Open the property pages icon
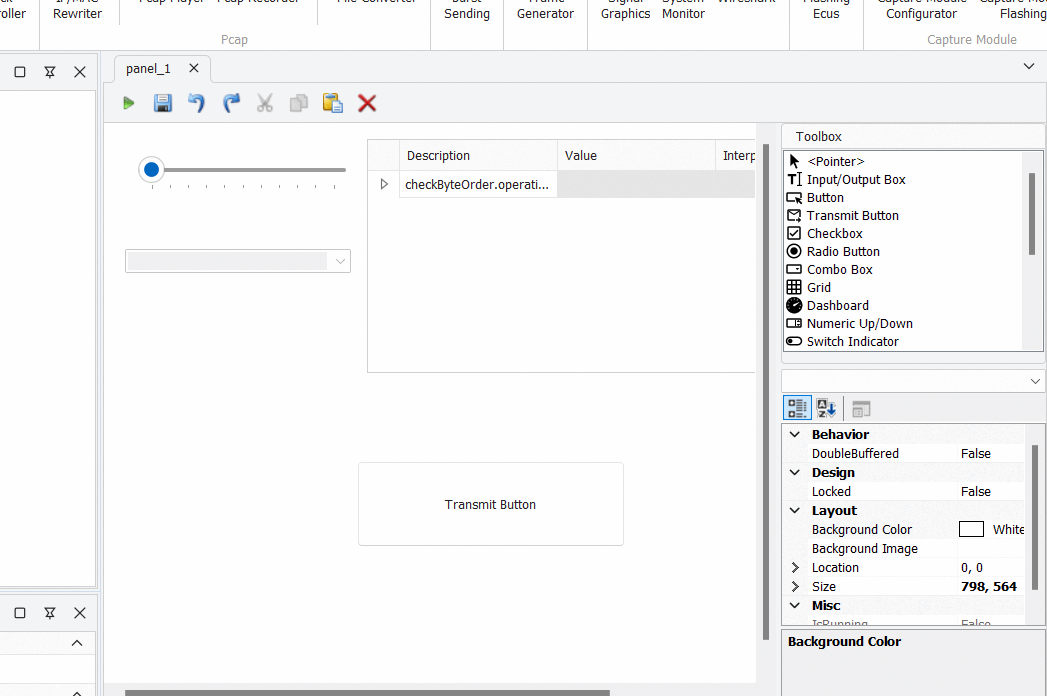Viewport: 1047px width, 696px height. [861, 408]
